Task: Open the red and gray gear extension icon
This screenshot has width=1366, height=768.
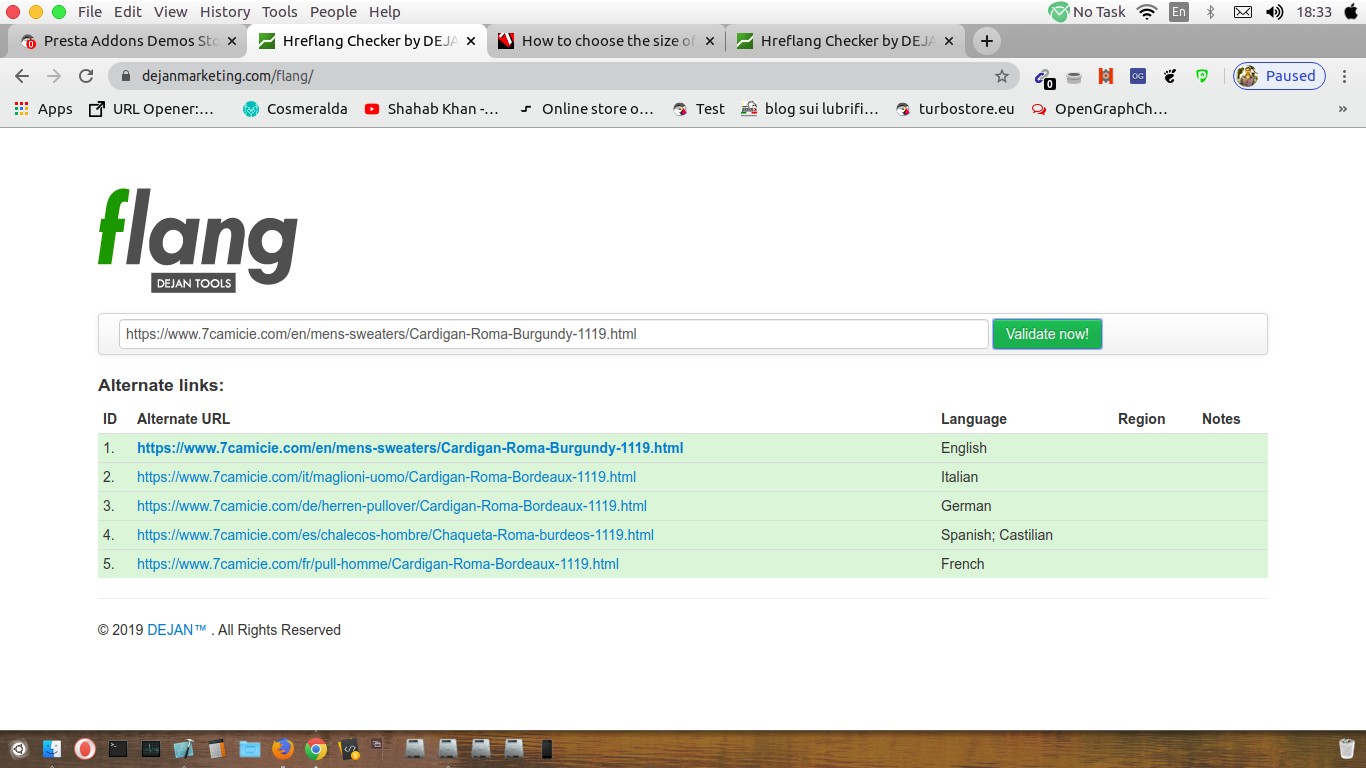Action: (x=1106, y=76)
